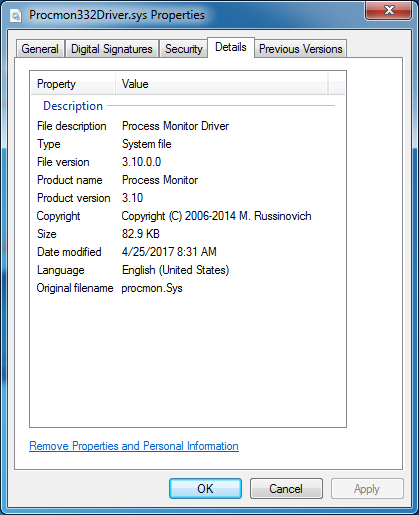The width and height of the screenshot is (419, 515).
Task: Open the Security tab
Action: (x=184, y=49)
